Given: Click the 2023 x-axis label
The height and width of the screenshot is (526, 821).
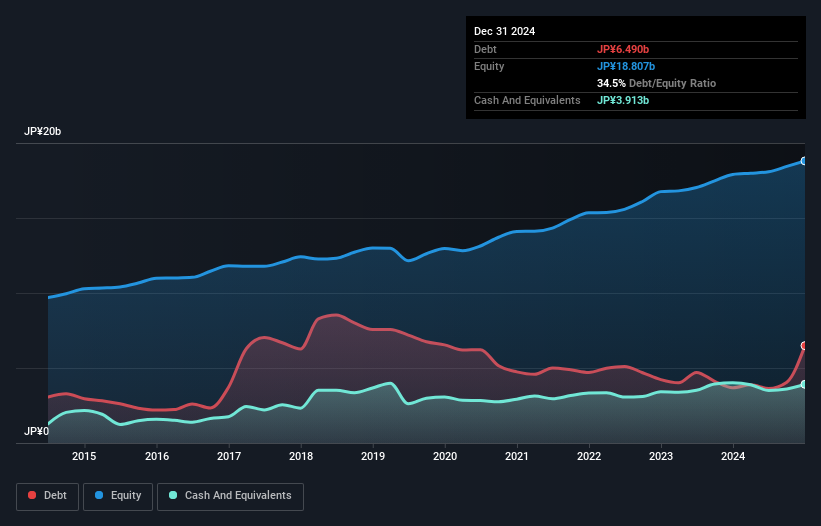Looking at the screenshot, I should tap(661, 456).
